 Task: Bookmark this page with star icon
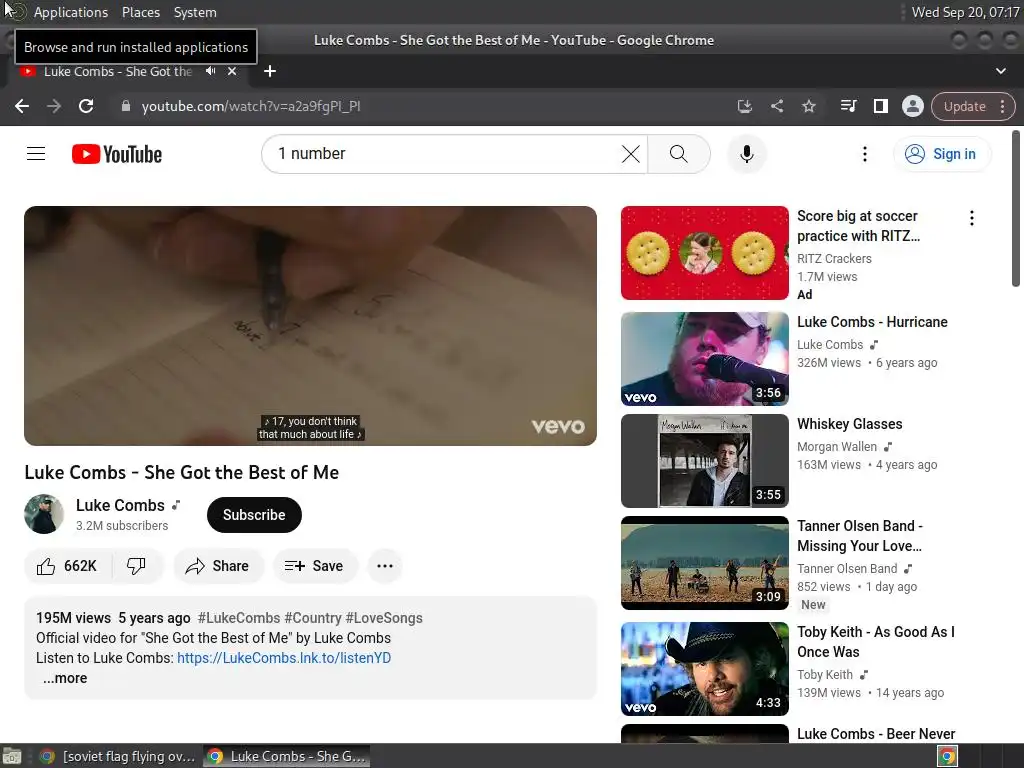[808, 106]
